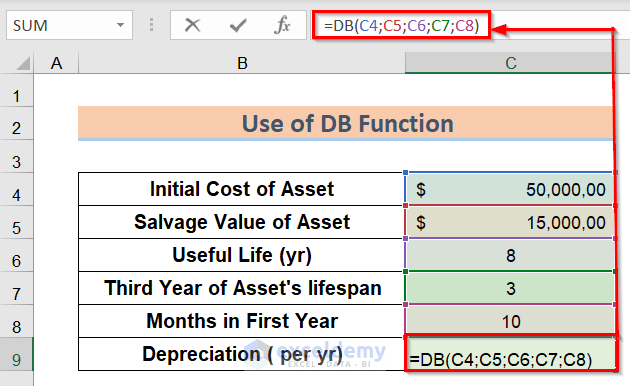Click cell C9 with the DB formula
The height and width of the screenshot is (386, 630).
click(x=511, y=354)
